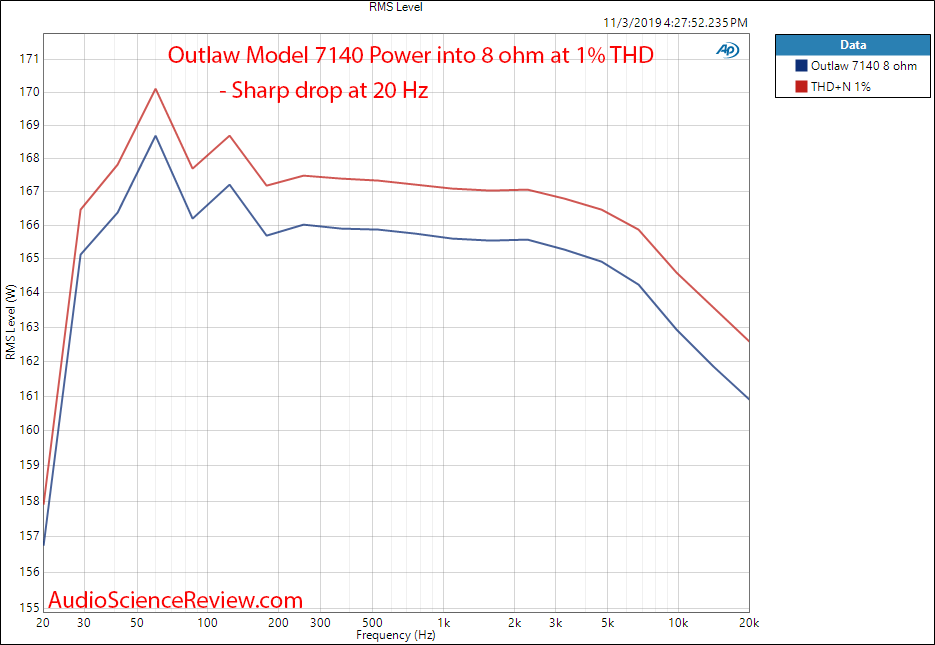Click the blue curve peak near 168.7 W

click(156, 136)
